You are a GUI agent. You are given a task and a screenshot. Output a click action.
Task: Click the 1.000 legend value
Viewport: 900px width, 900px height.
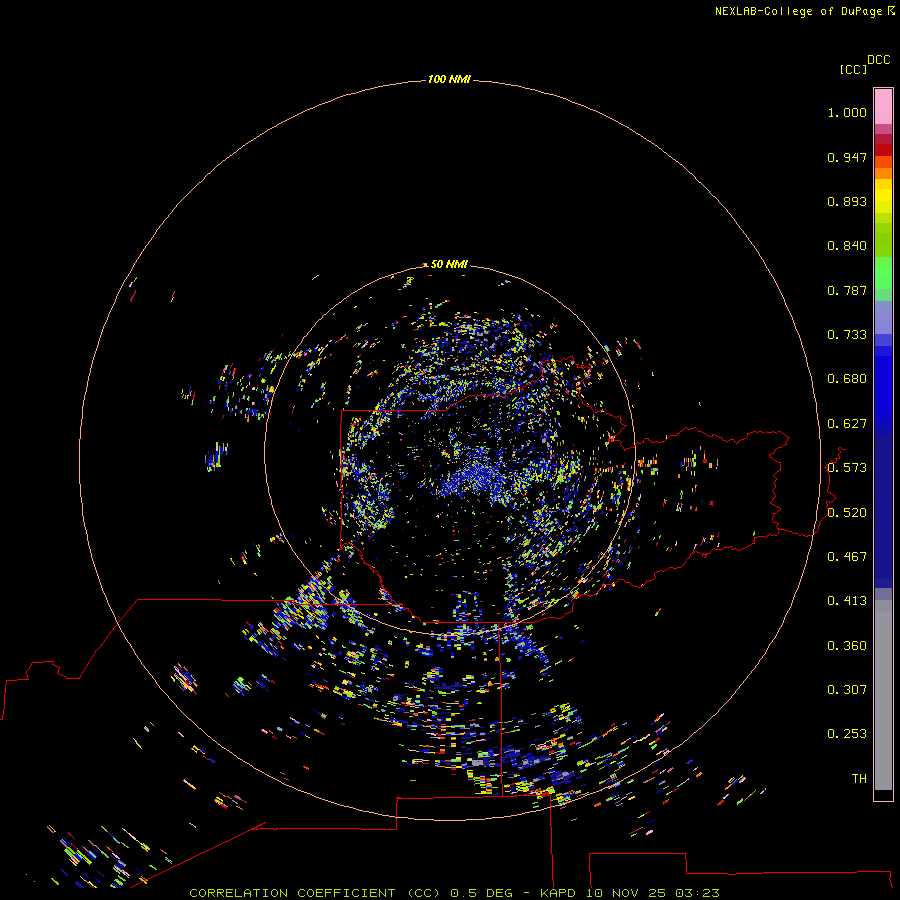click(847, 112)
